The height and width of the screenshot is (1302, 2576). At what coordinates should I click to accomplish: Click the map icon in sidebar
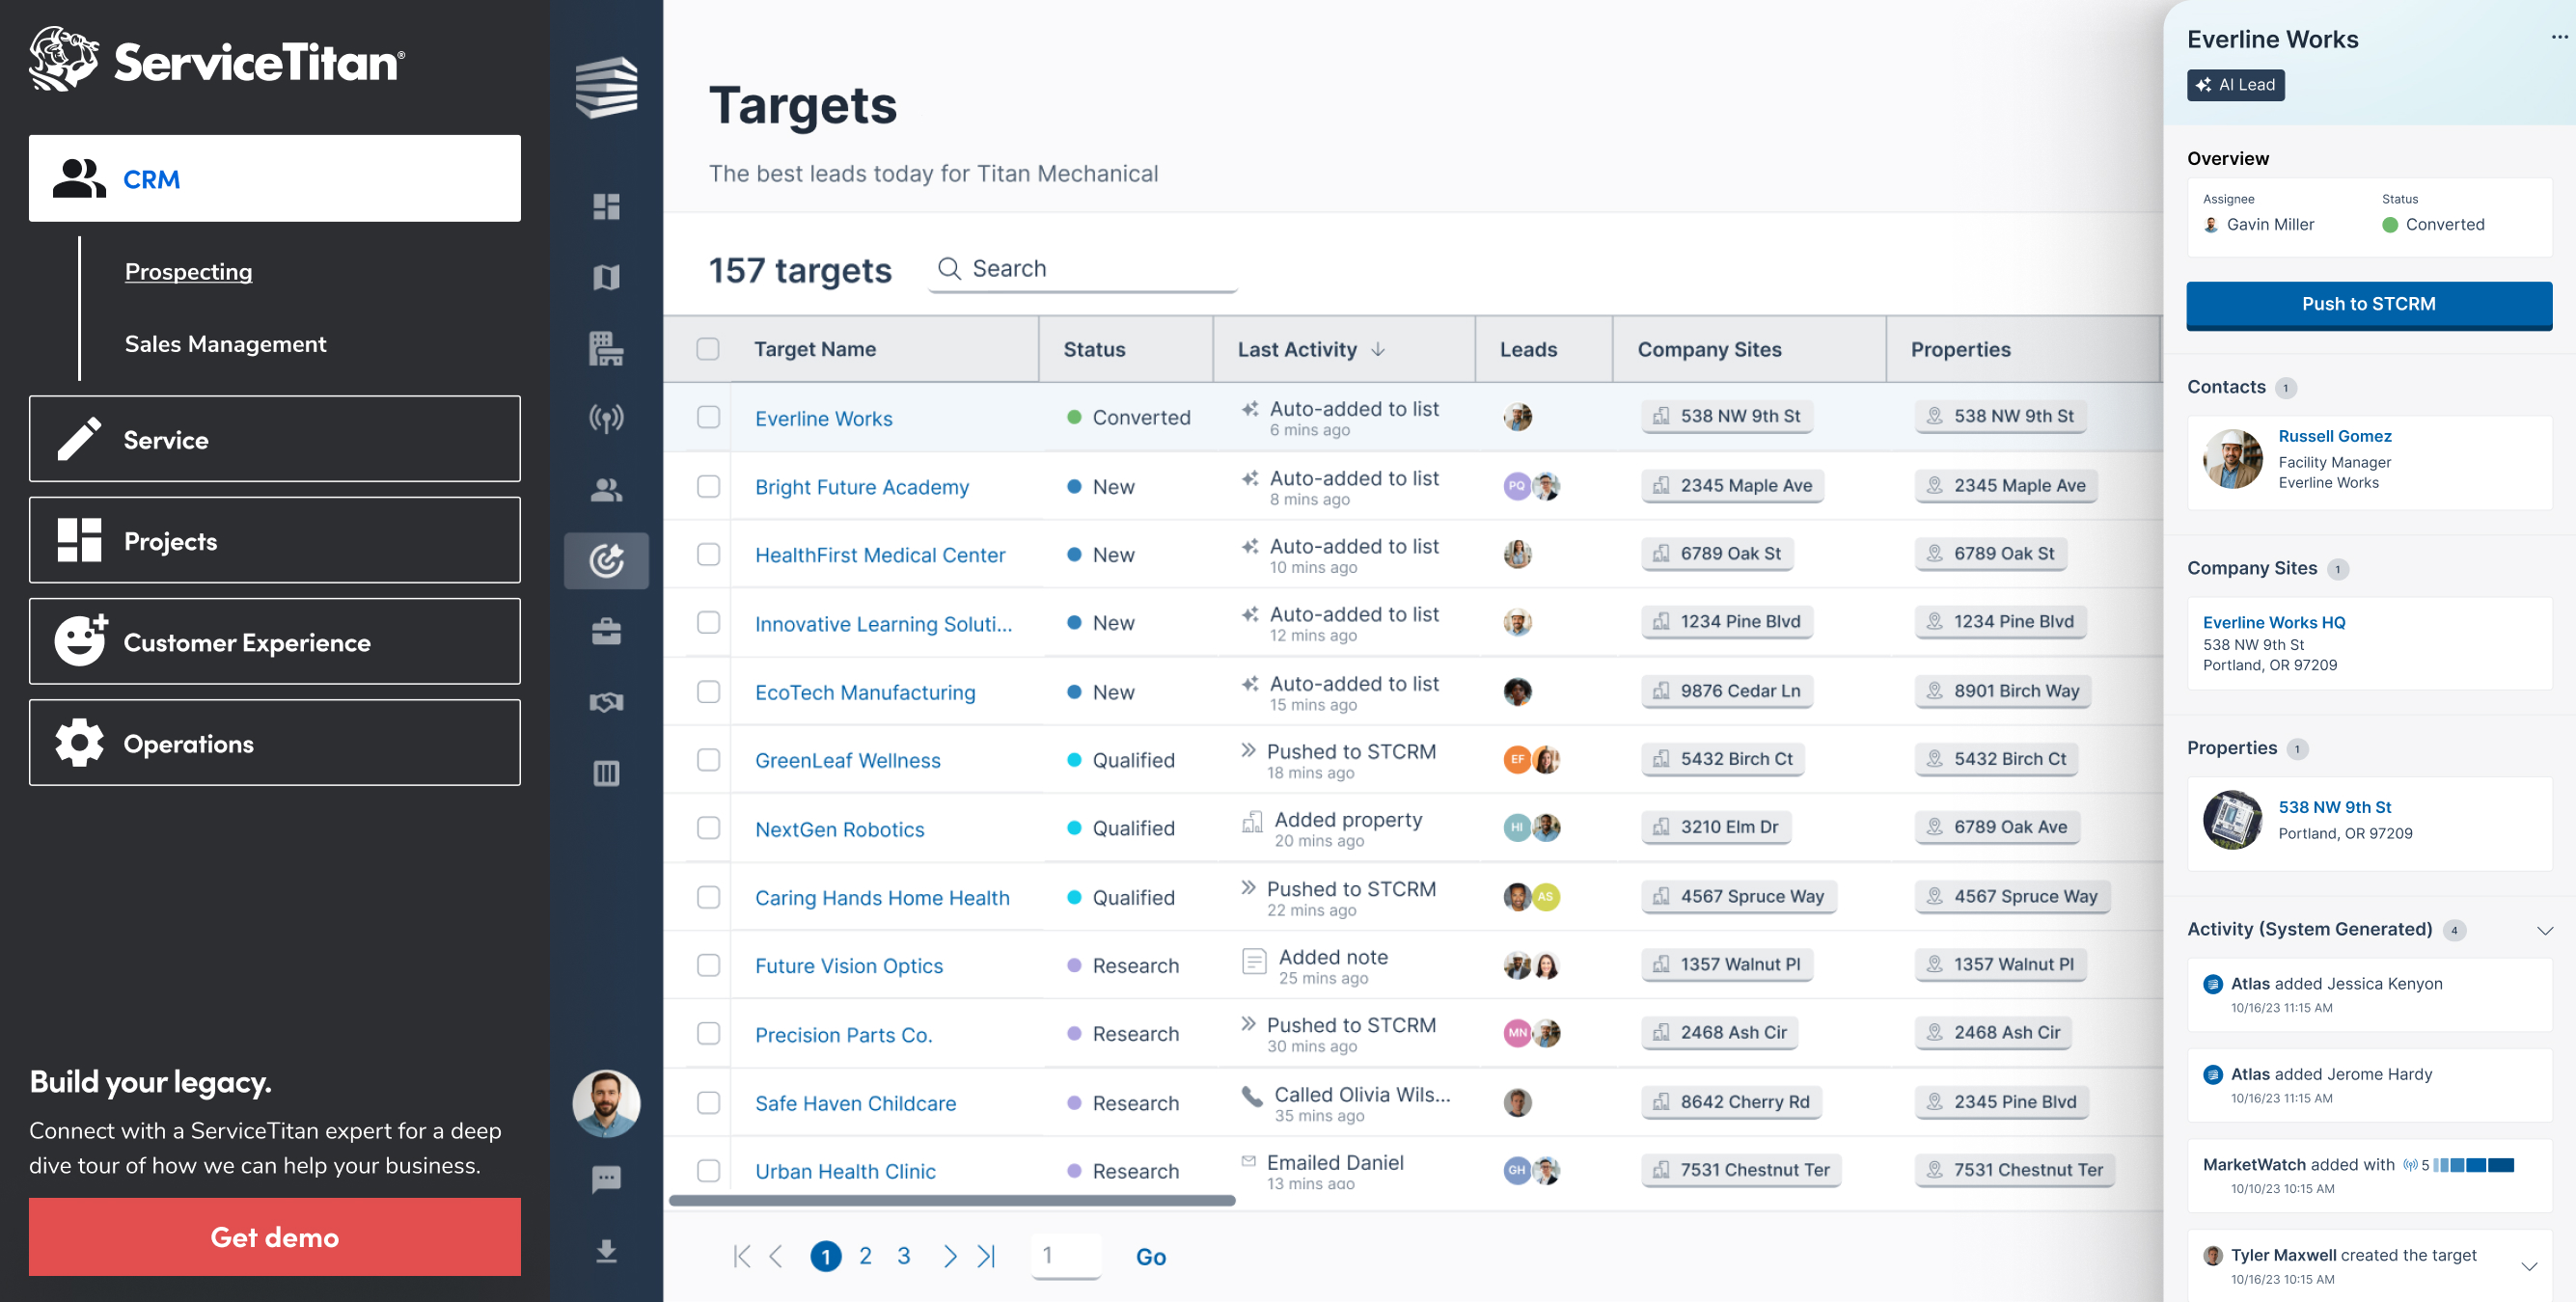606,277
